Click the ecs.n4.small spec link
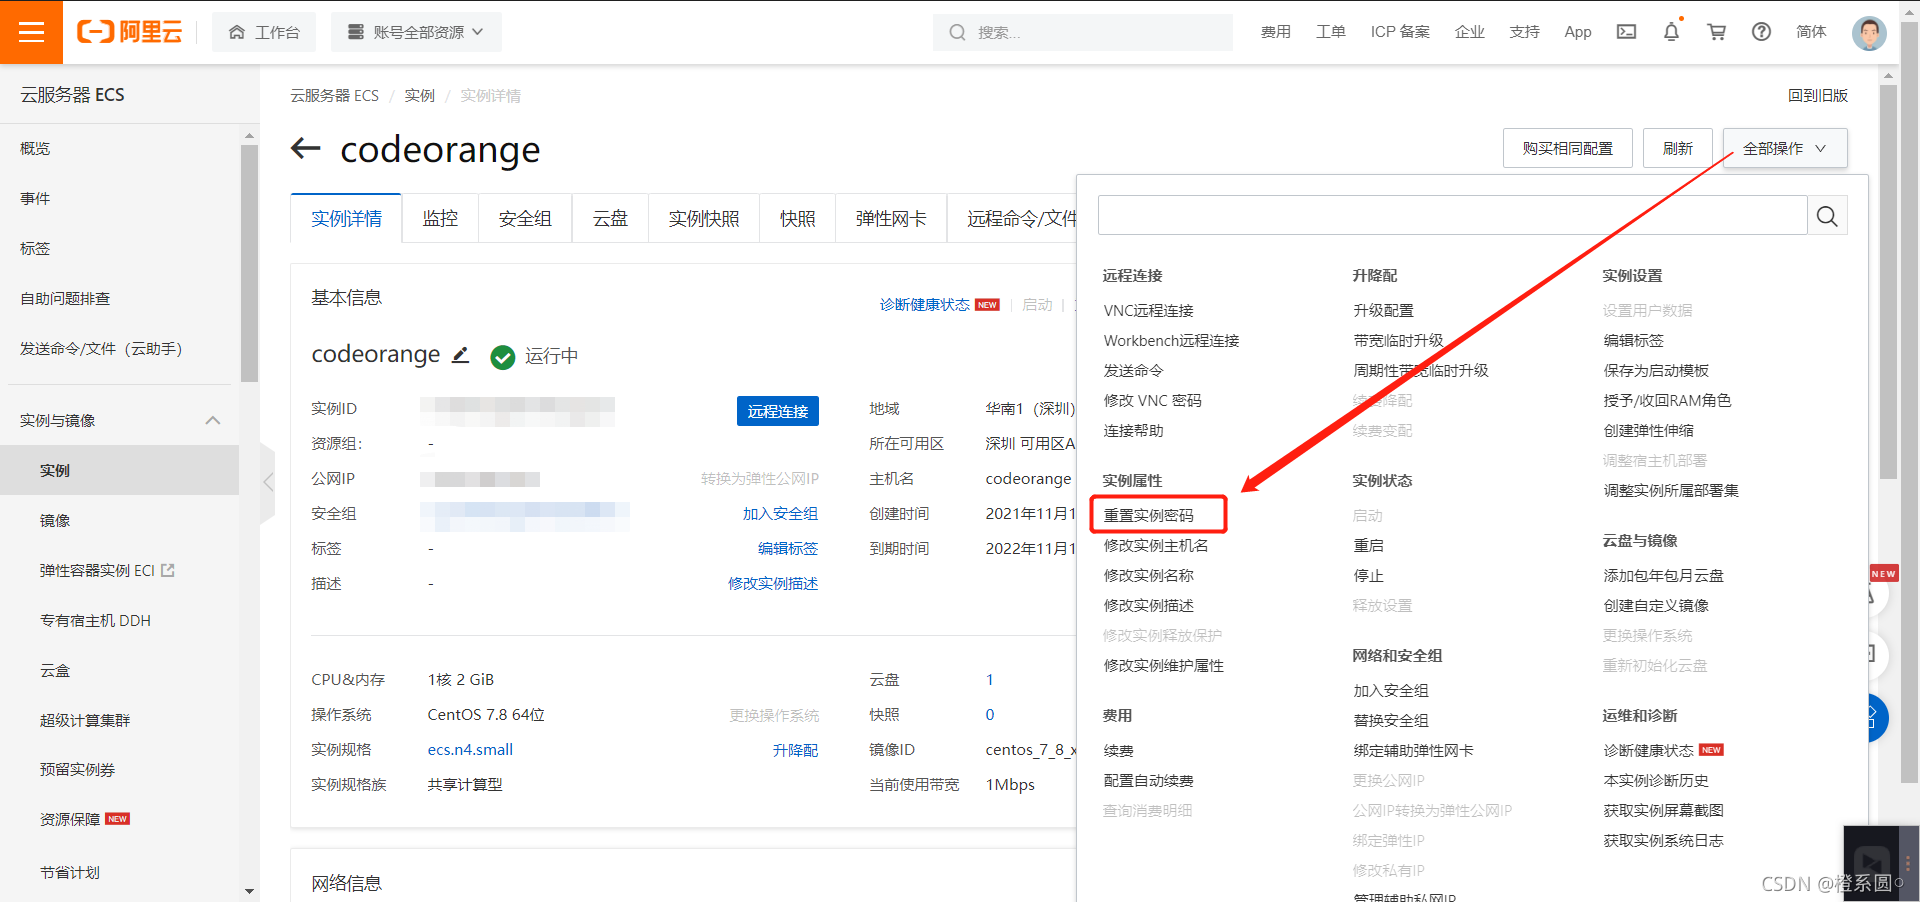Viewport: 1920px width, 902px height. (470, 750)
